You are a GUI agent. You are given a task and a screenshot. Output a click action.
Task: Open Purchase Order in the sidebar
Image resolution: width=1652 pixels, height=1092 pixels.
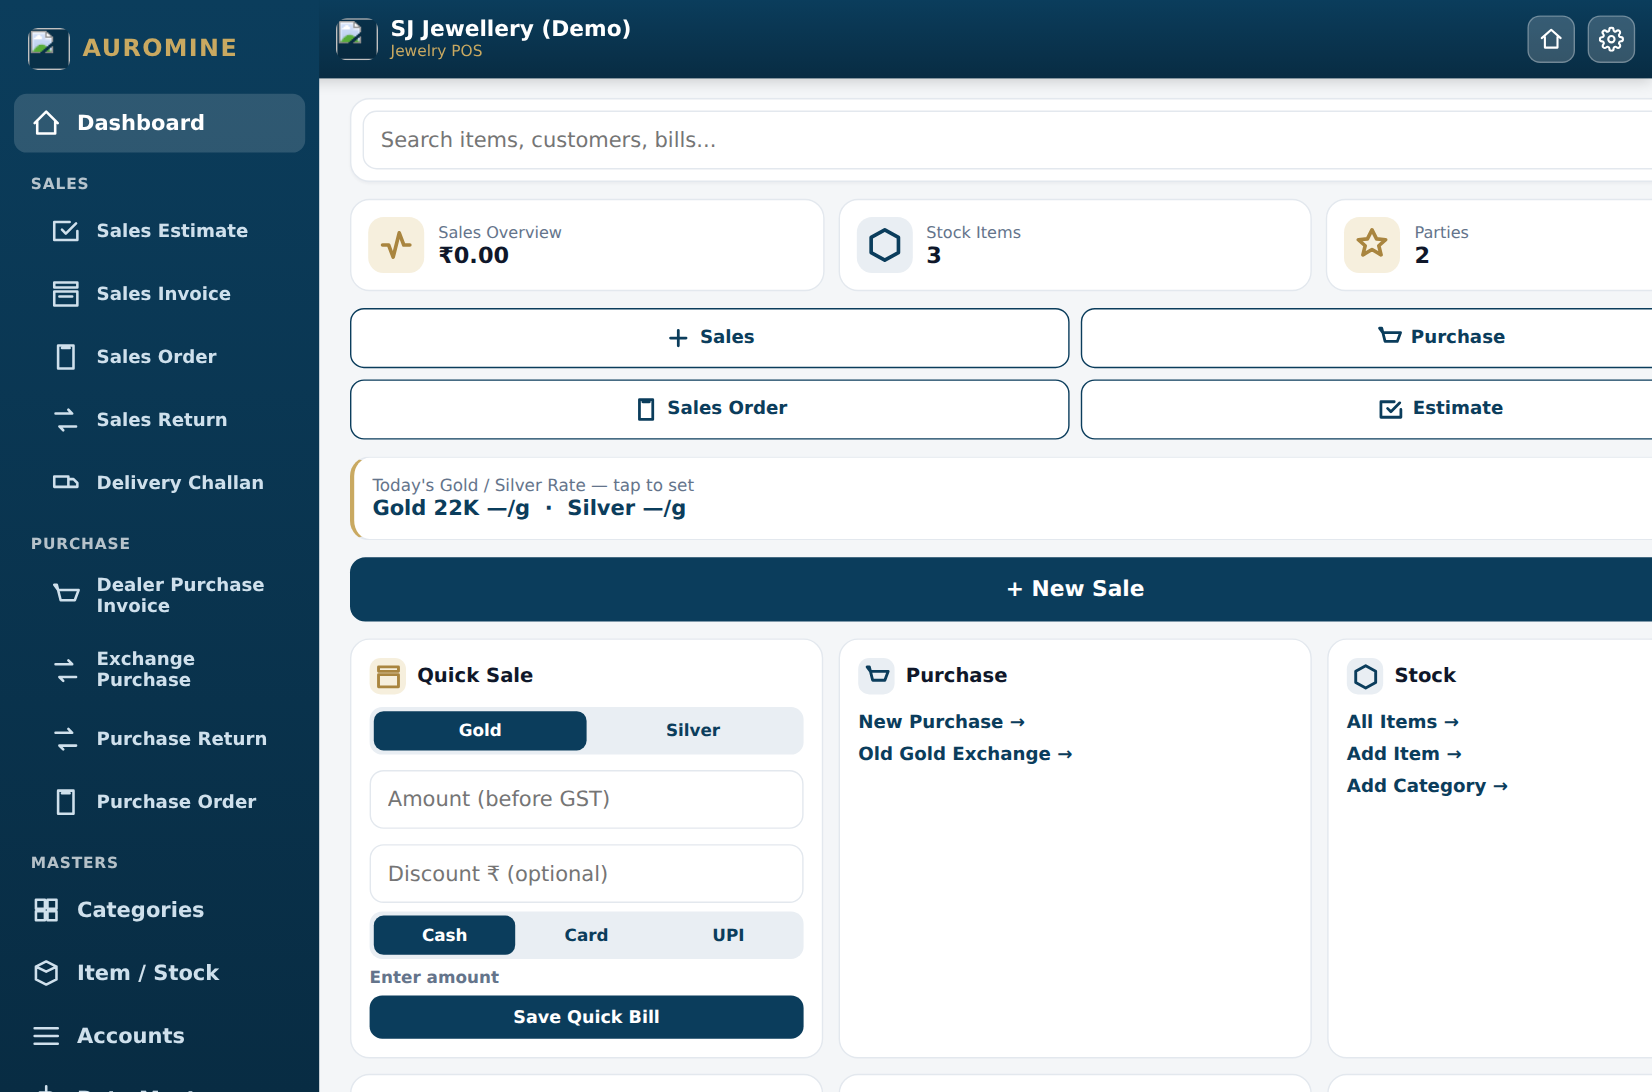160,802
